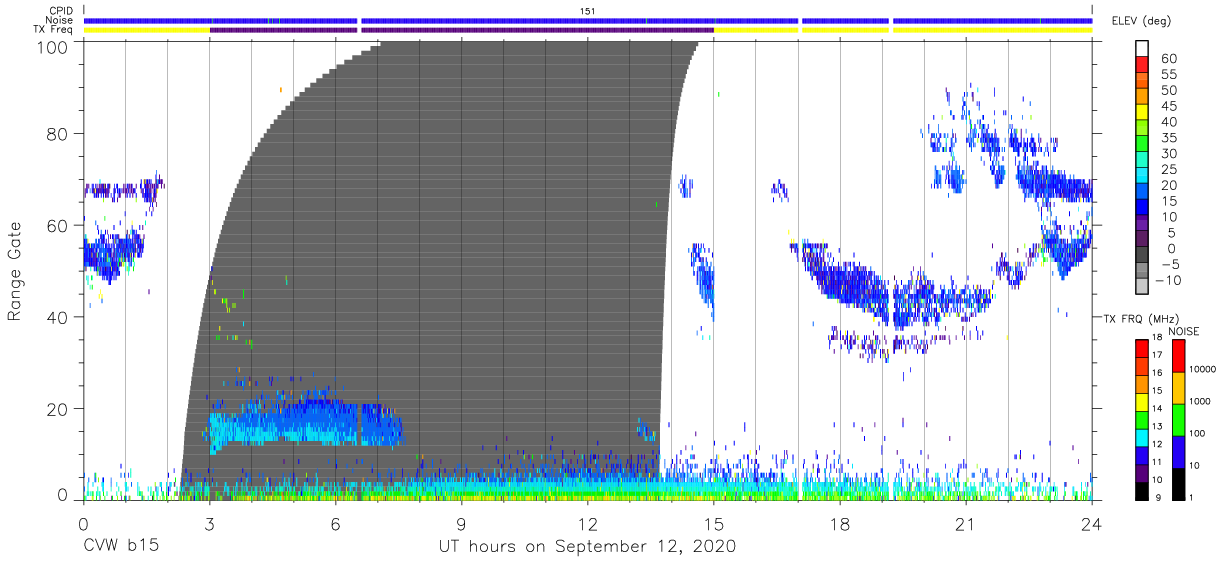
Task: Select the green 30–35 ELEV color bar segment
Action: click(x=1141, y=144)
